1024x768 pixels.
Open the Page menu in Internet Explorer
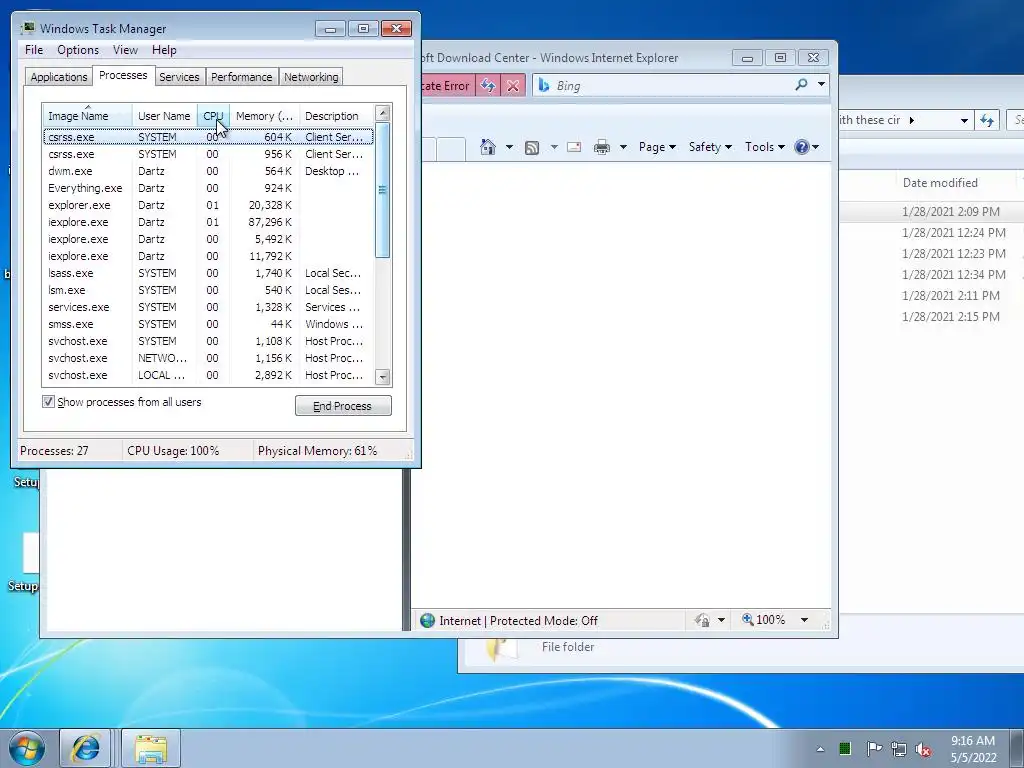[x=657, y=147]
